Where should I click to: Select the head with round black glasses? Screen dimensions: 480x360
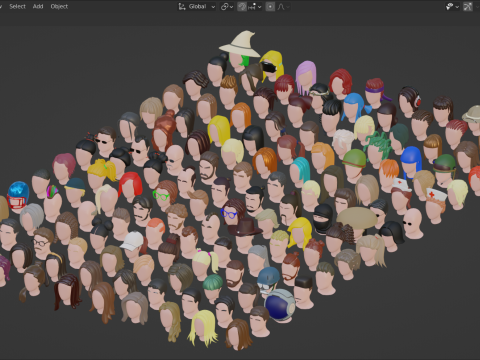42,243
